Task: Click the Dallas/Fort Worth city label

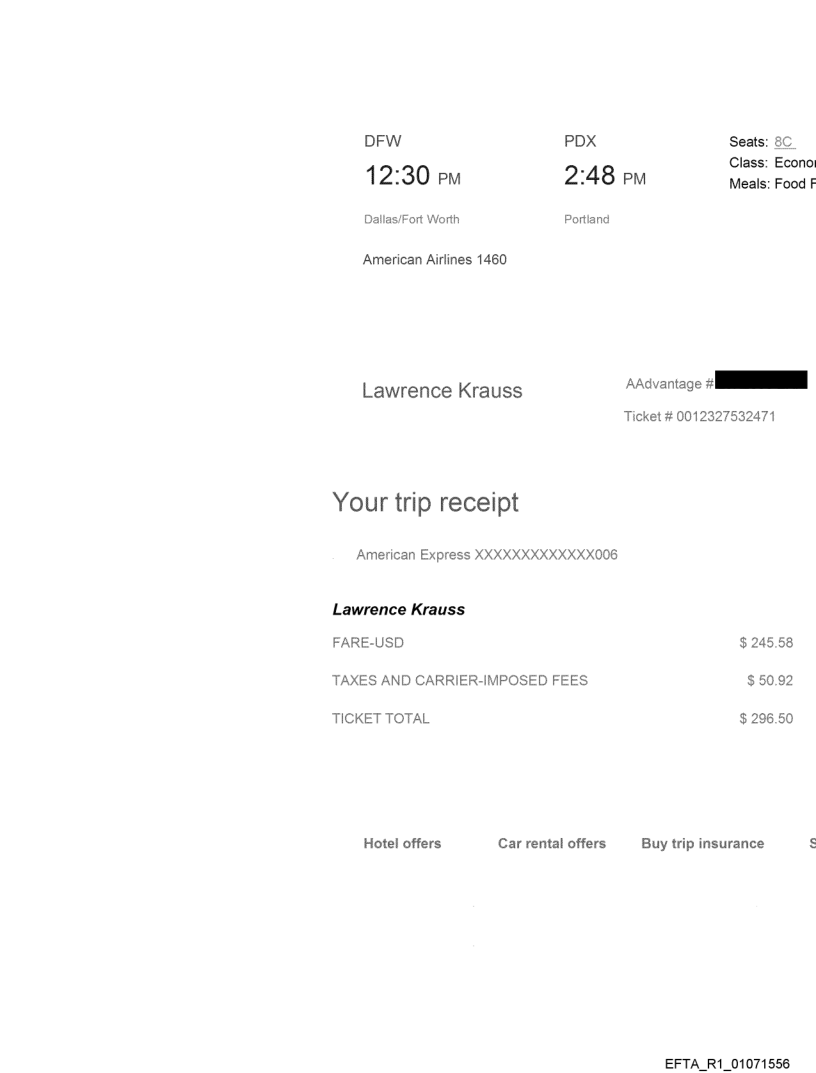Action: point(411,219)
